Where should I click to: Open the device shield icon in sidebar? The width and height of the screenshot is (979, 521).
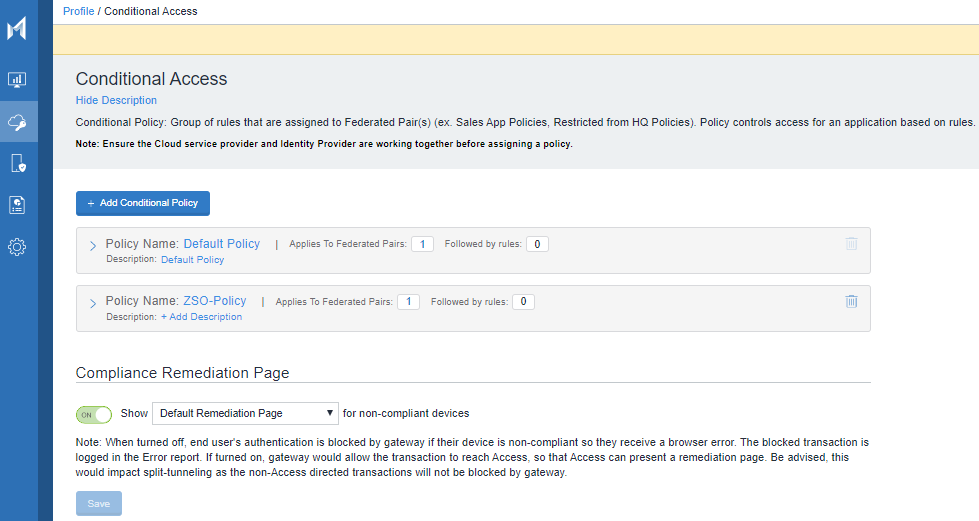click(17, 163)
